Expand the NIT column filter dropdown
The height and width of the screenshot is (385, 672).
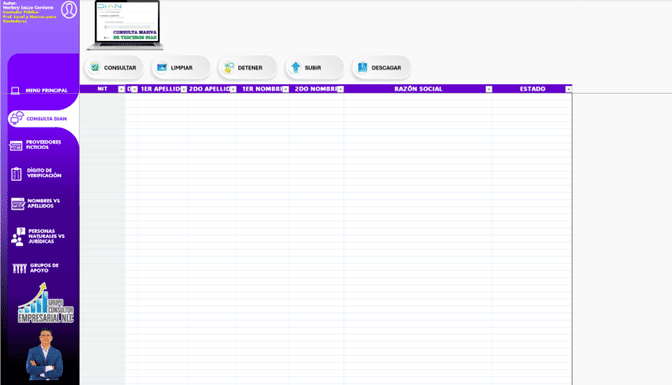tap(121, 89)
